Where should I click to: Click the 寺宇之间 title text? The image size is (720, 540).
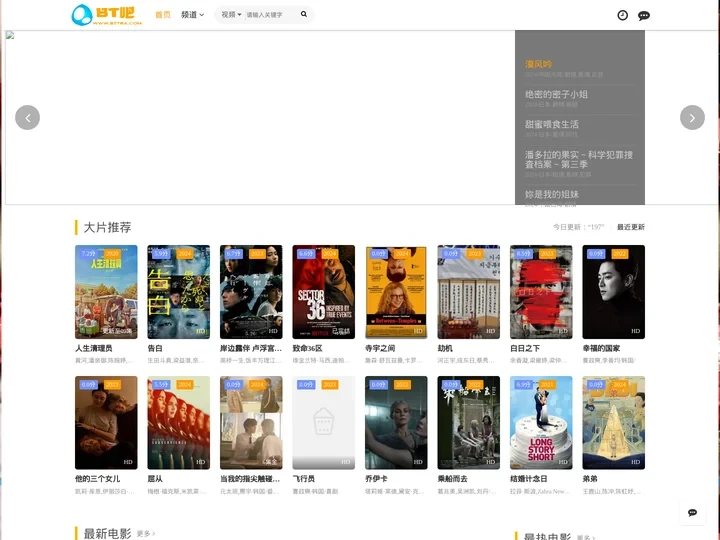pos(380,348)
